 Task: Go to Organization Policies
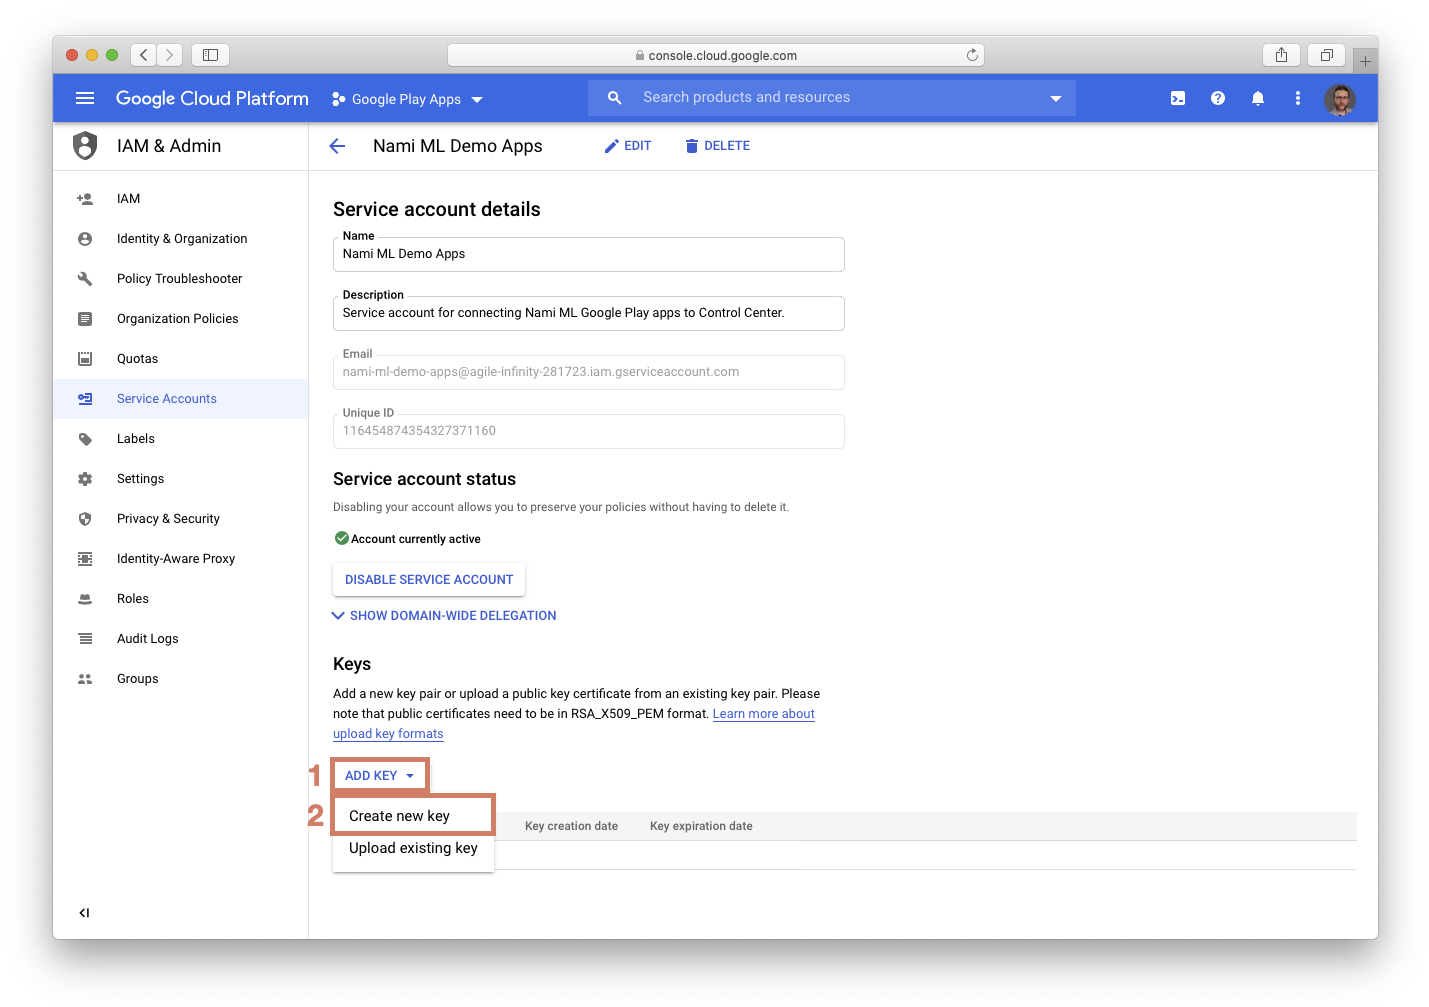180,319
